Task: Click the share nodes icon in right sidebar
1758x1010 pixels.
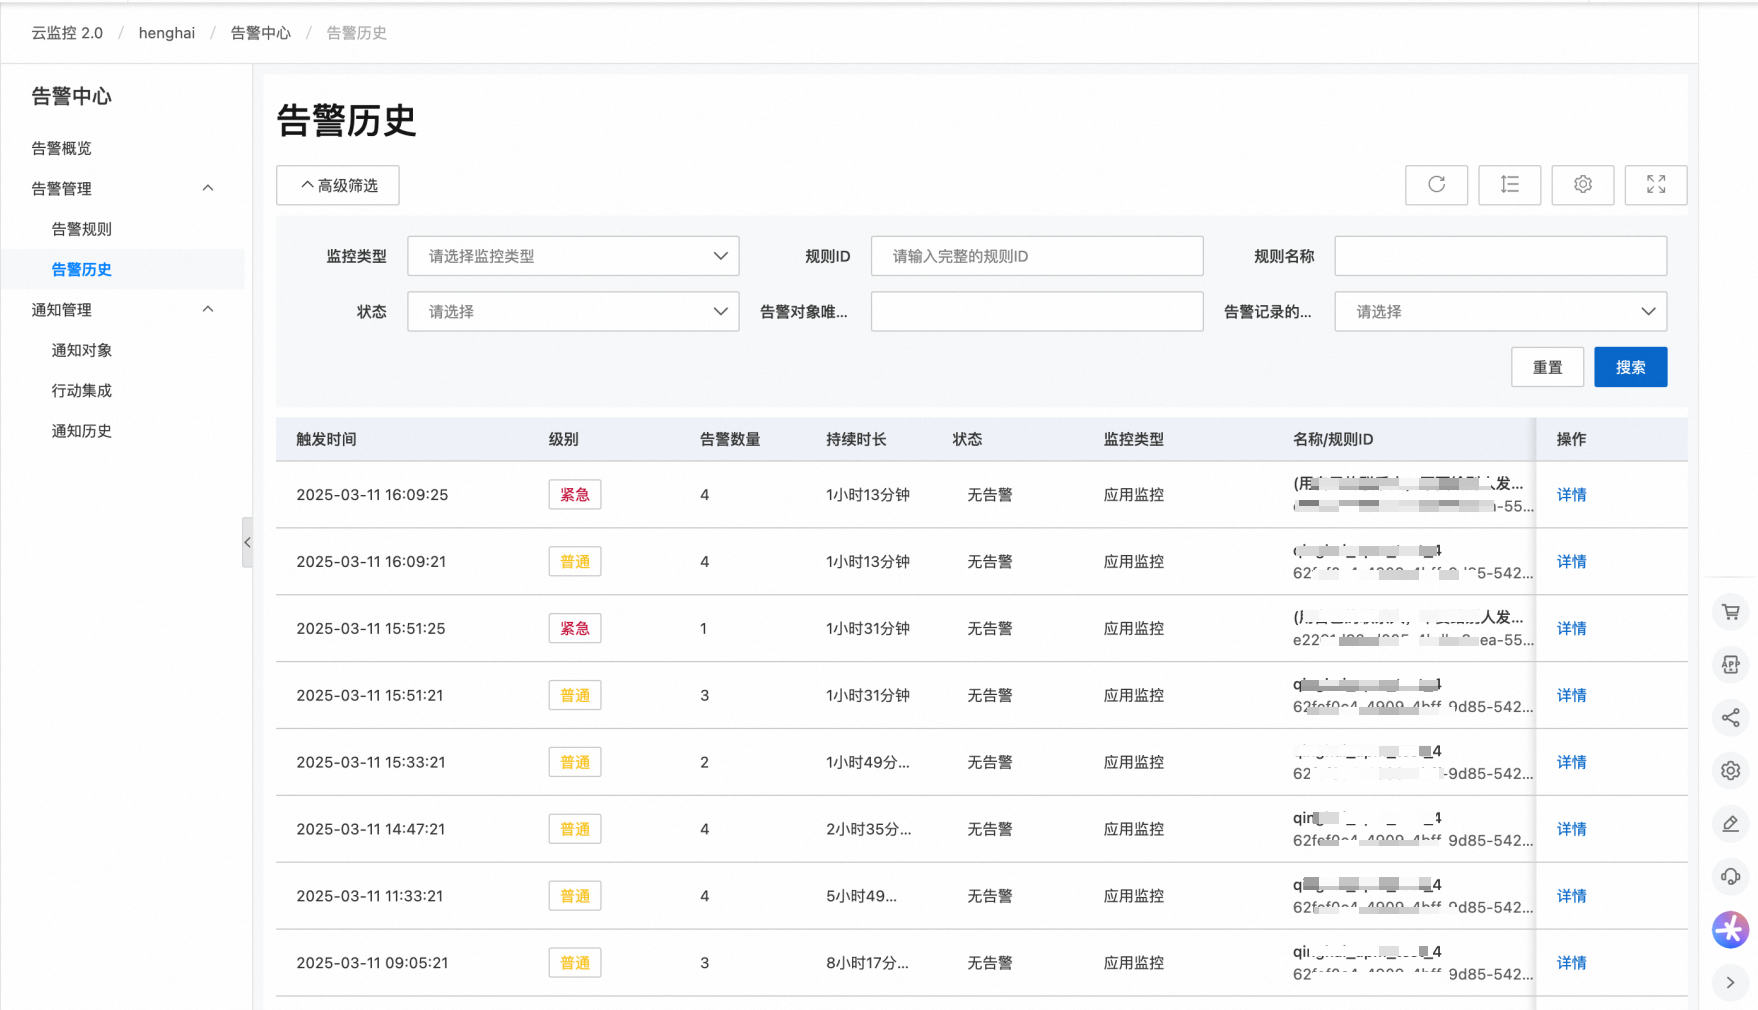Action: (x=1730, y=718)
